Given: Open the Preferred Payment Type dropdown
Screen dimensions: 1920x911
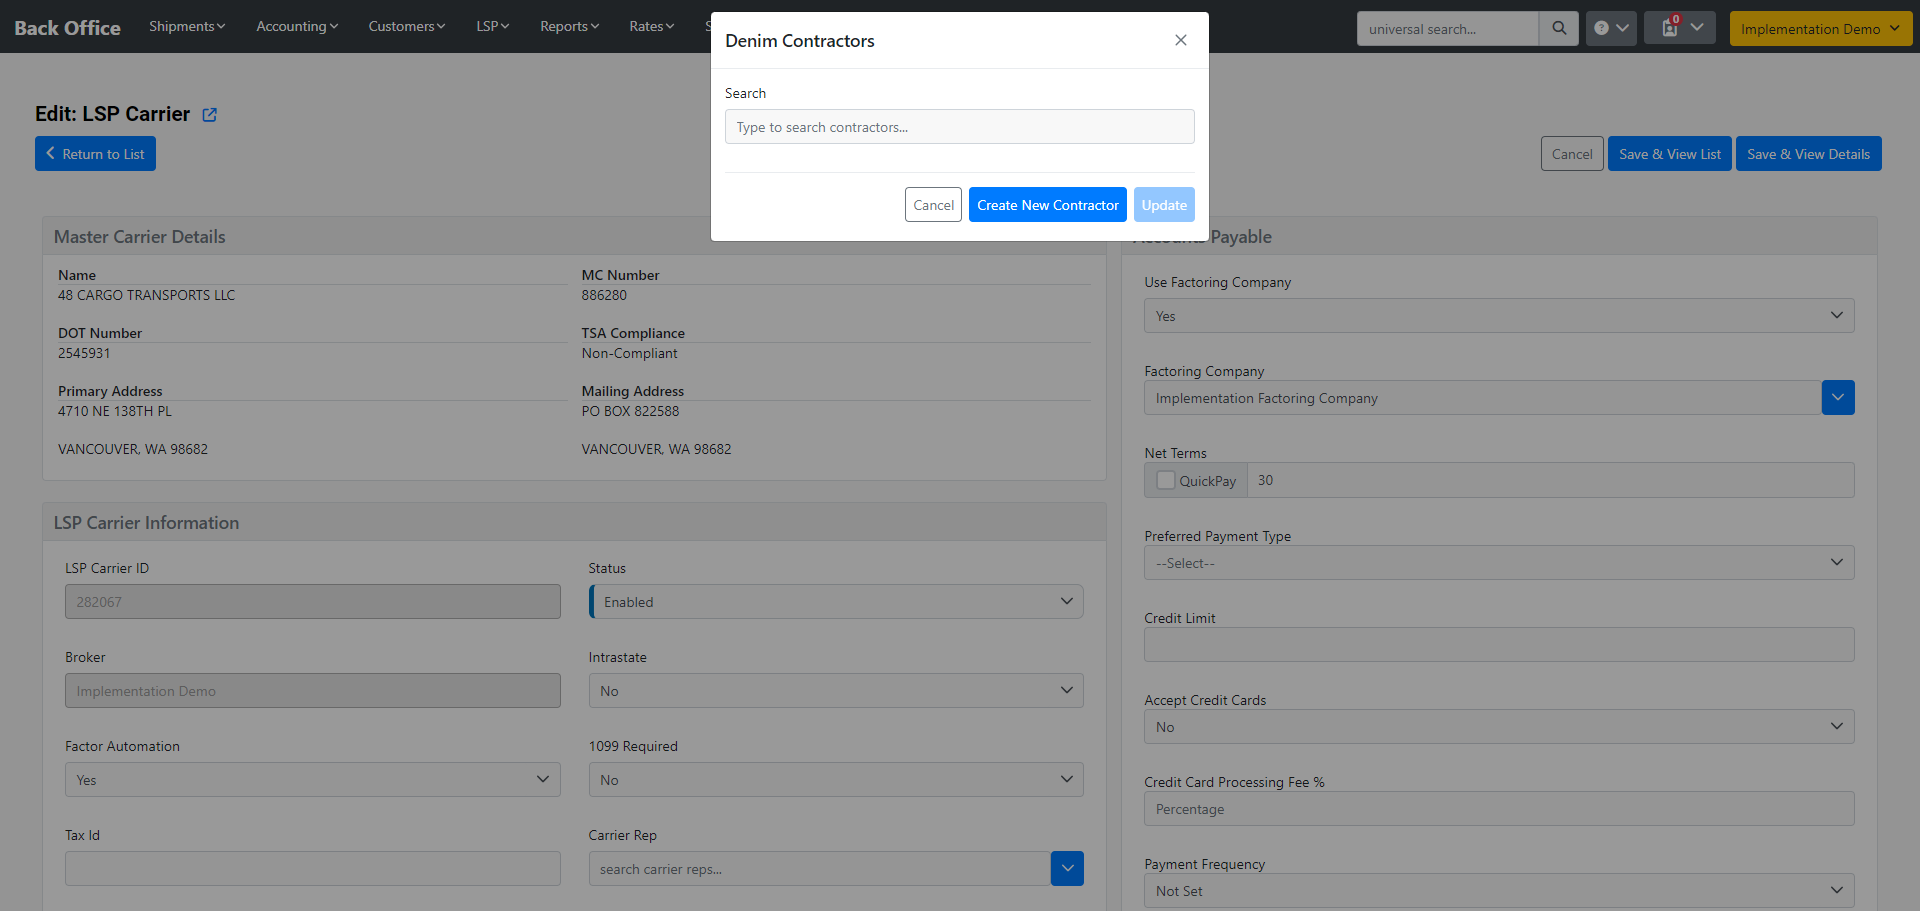Looking at the screenshot, I should [1499, 563].
